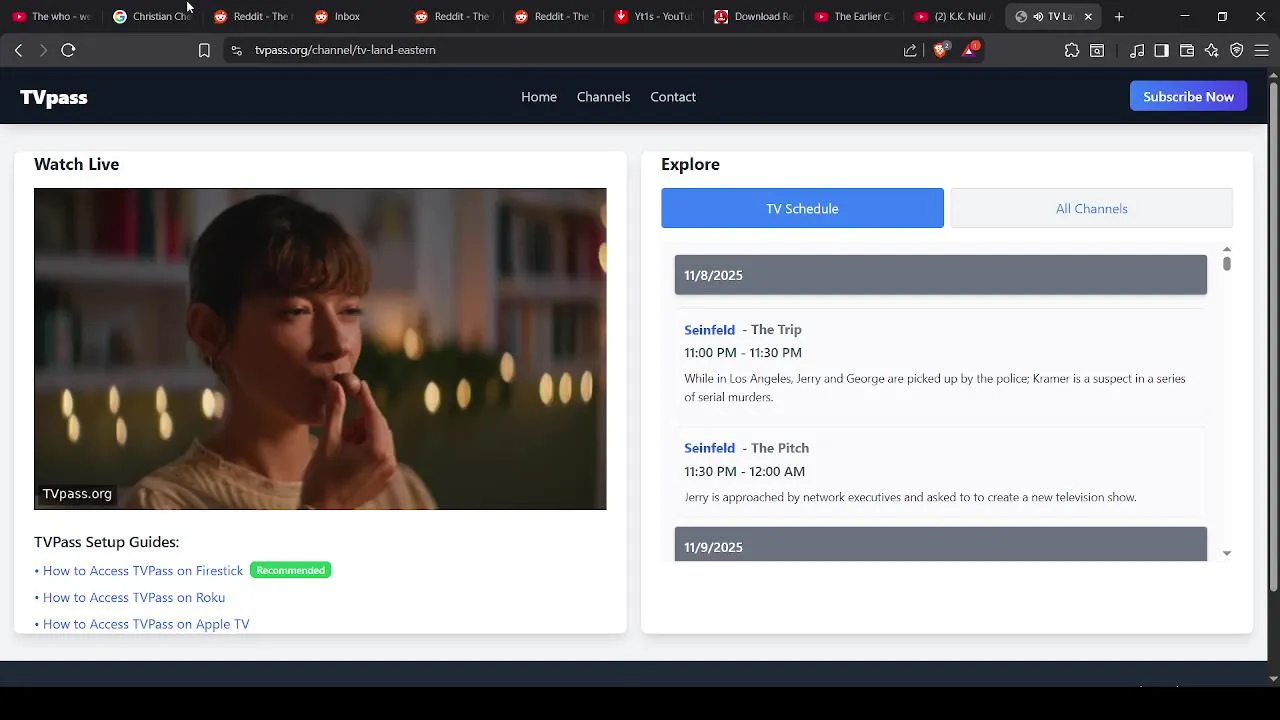The height and width of the screenshot is (720, 1280).
Task: Click the schedule list scroll-up arrow
Action: click(x=1226, y=250)
